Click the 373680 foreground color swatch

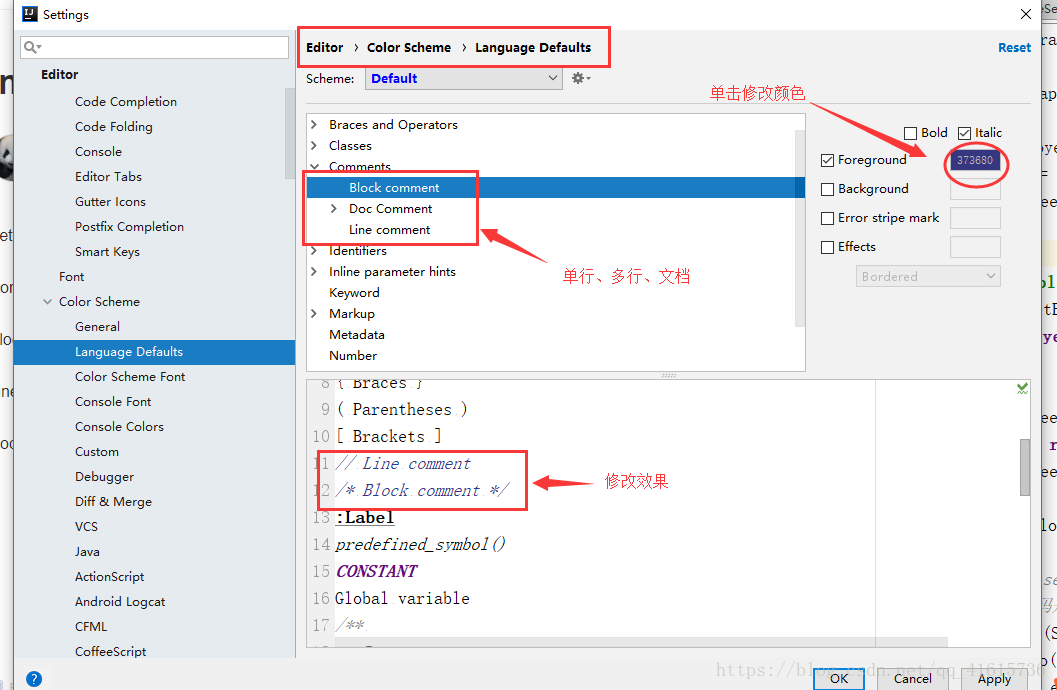click(975, 160)
